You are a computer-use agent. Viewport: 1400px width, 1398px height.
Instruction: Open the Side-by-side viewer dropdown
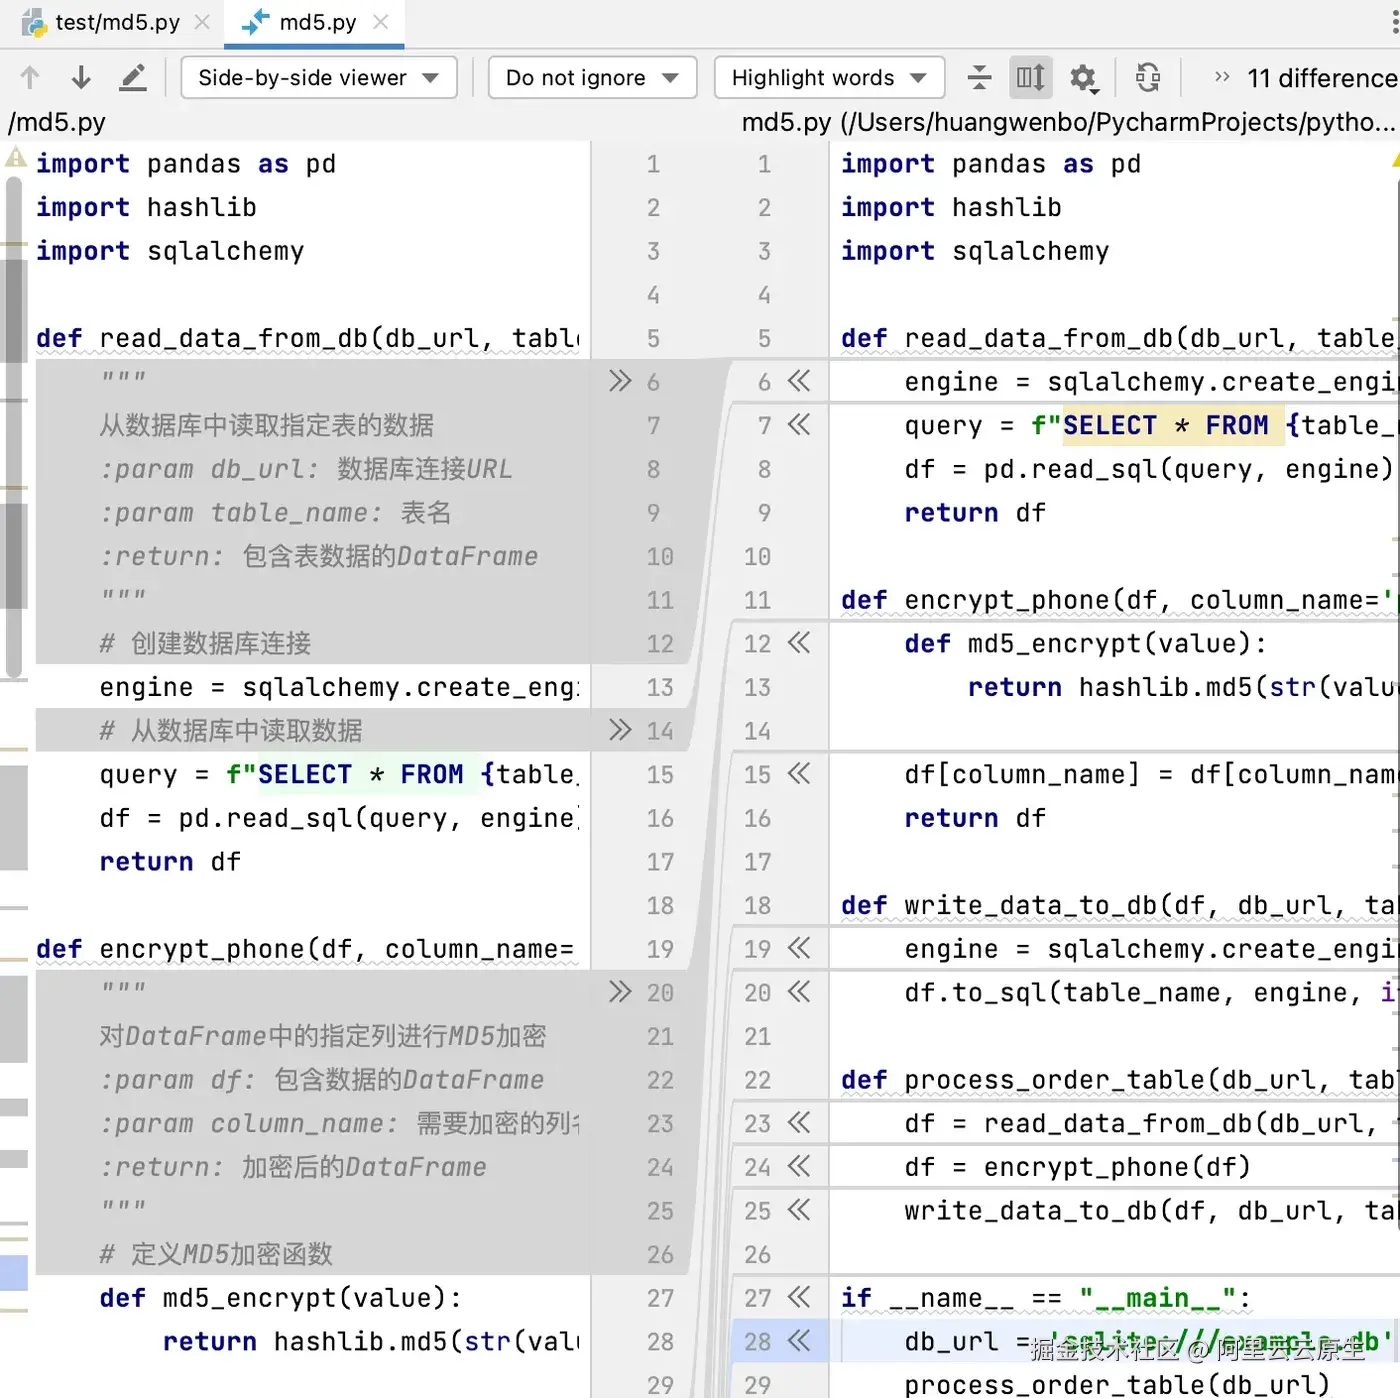click(319, 78)
